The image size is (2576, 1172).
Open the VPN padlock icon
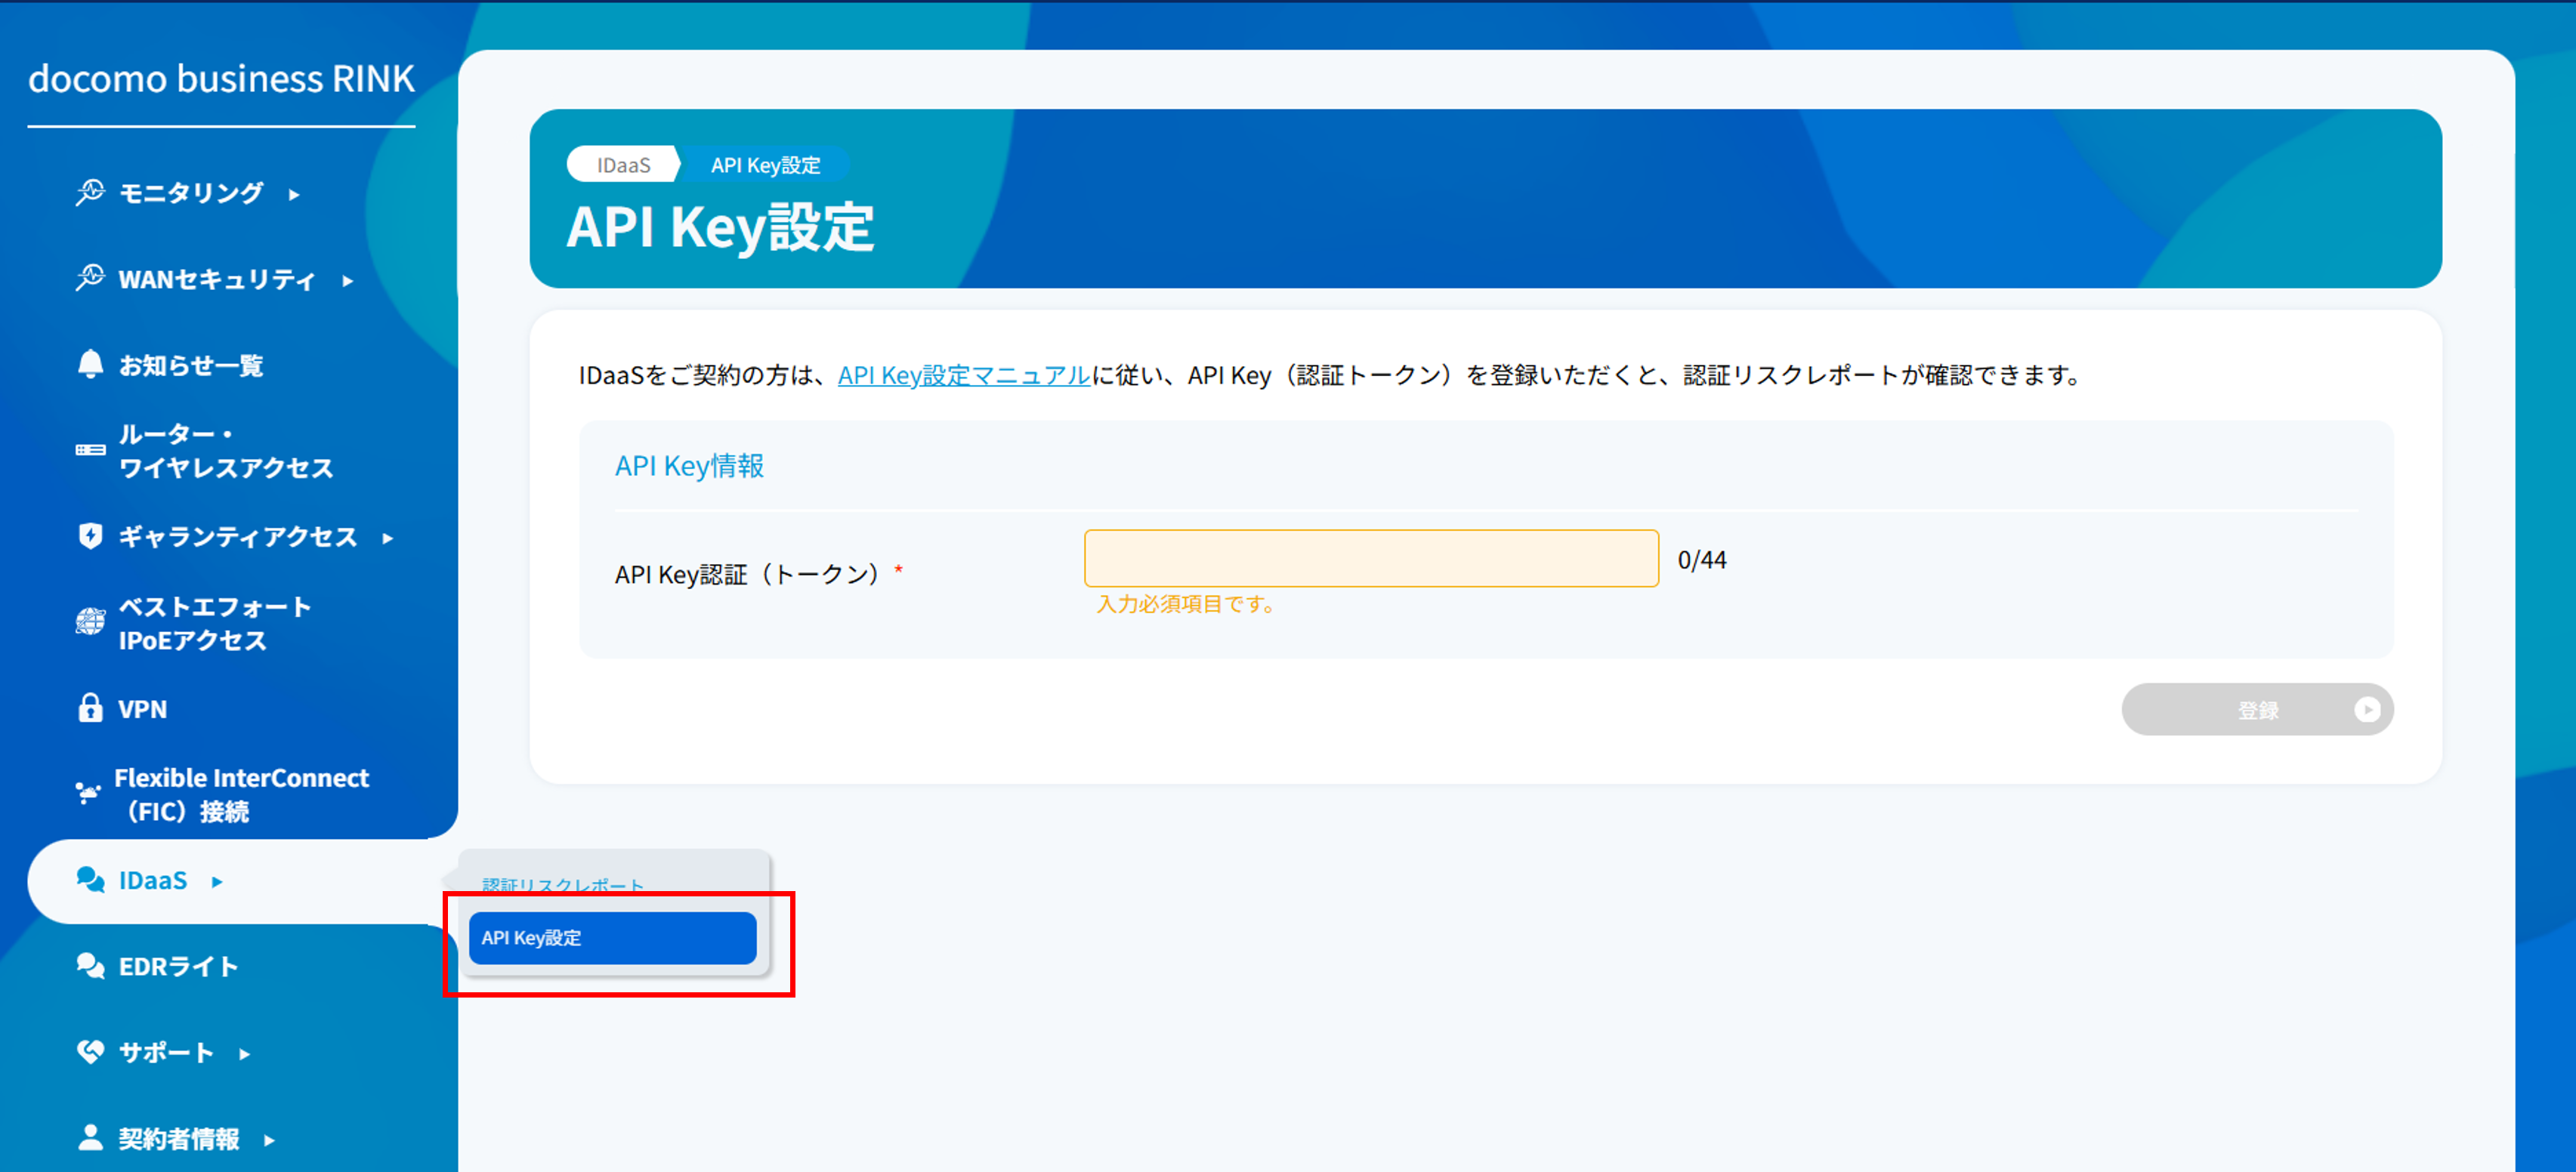tap(91, 708)
